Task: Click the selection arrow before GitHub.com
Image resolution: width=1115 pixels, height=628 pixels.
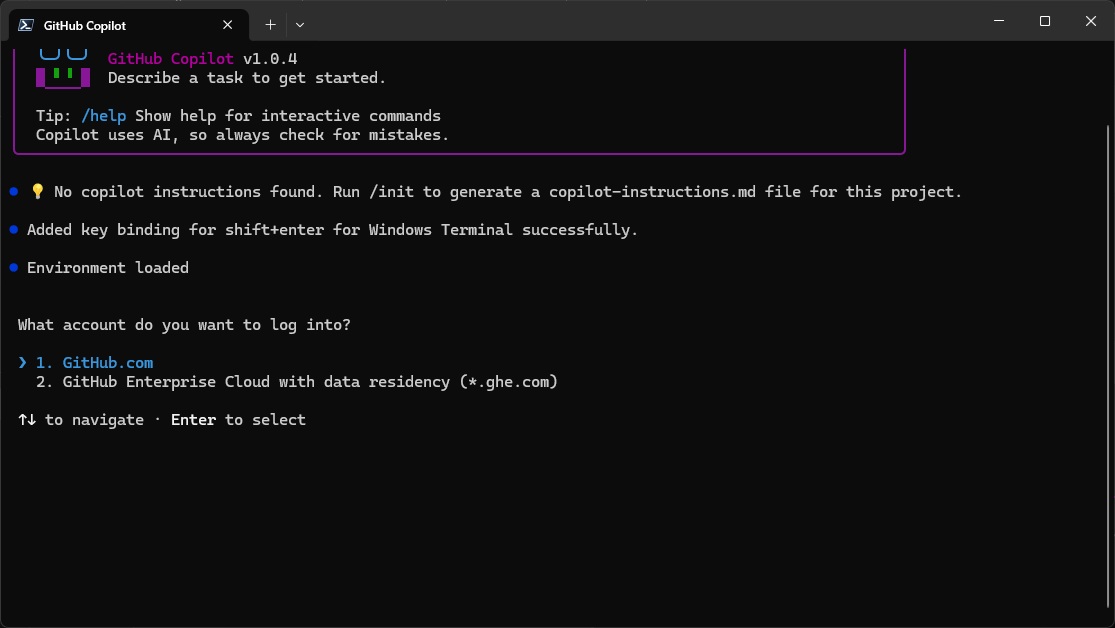Action: tap(22, 363)
